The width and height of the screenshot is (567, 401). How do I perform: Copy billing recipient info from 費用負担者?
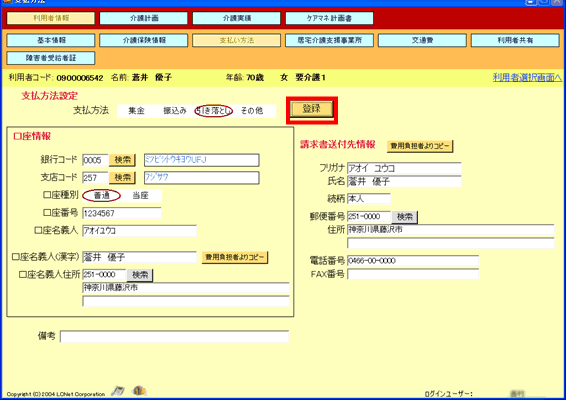[420, 146]
